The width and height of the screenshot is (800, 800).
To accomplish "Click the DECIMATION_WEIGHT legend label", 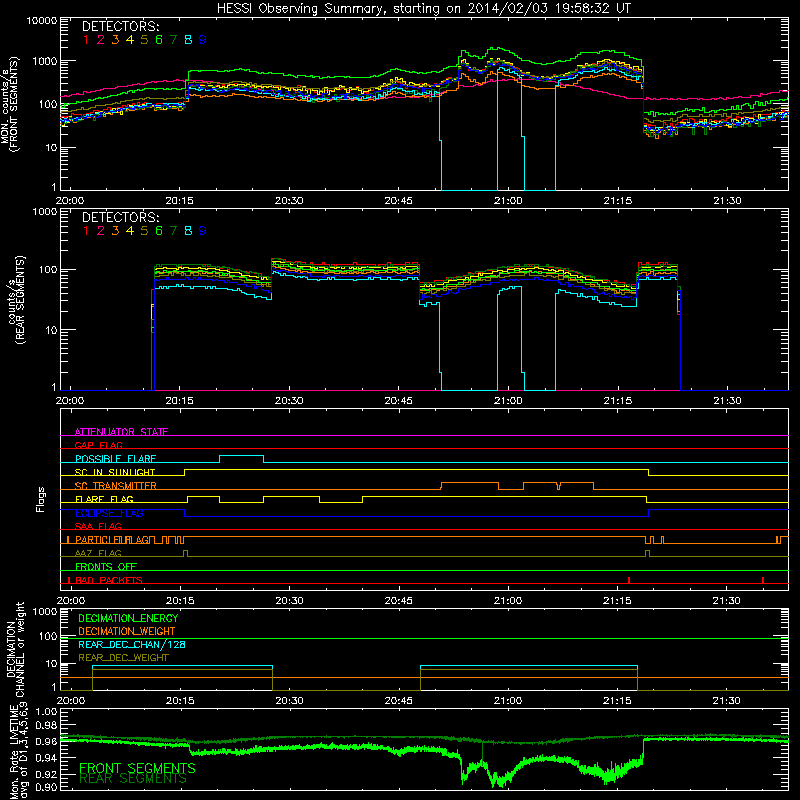I will (127, 631).
